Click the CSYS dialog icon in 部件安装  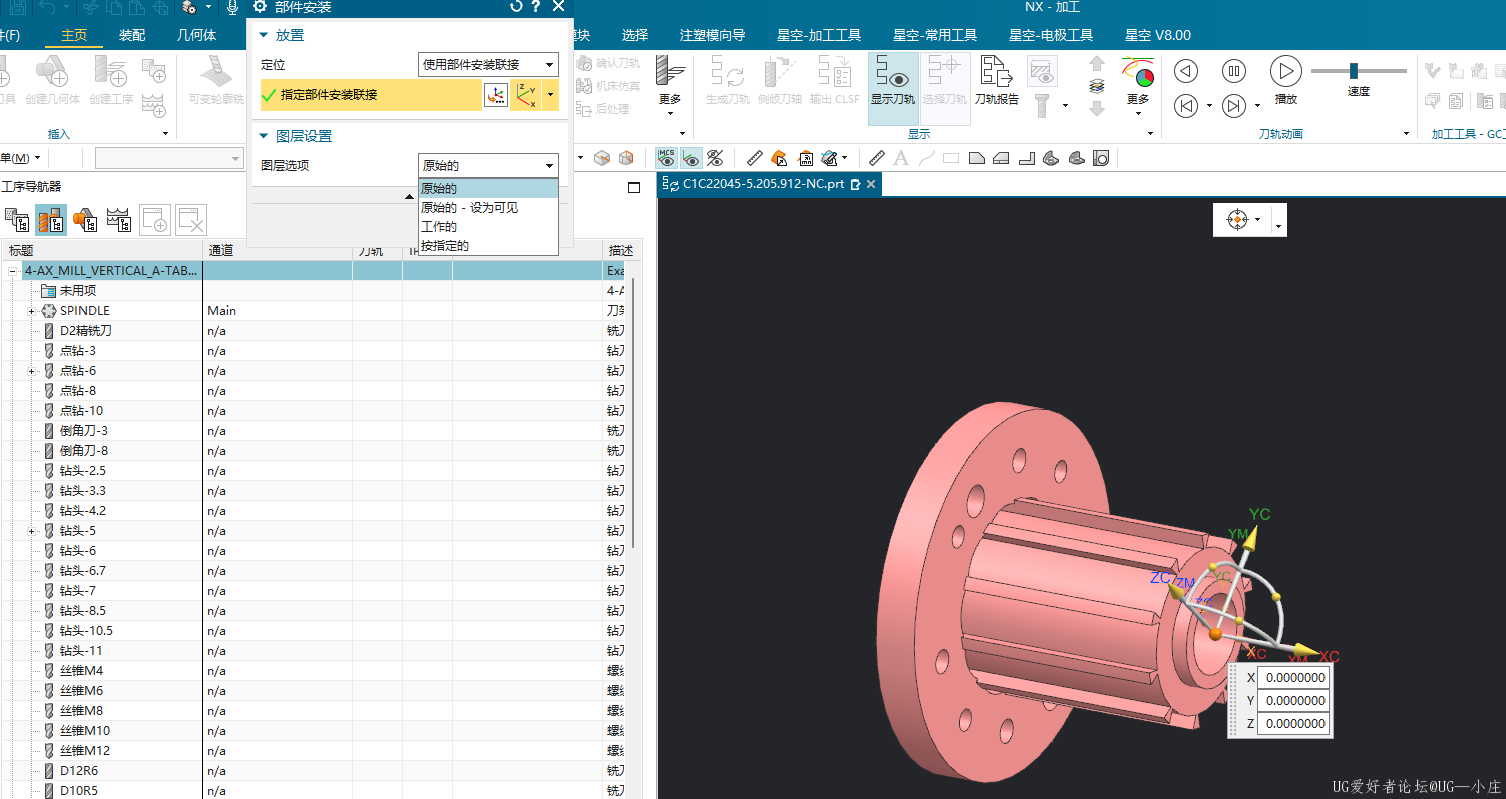[x=496, y=95]
